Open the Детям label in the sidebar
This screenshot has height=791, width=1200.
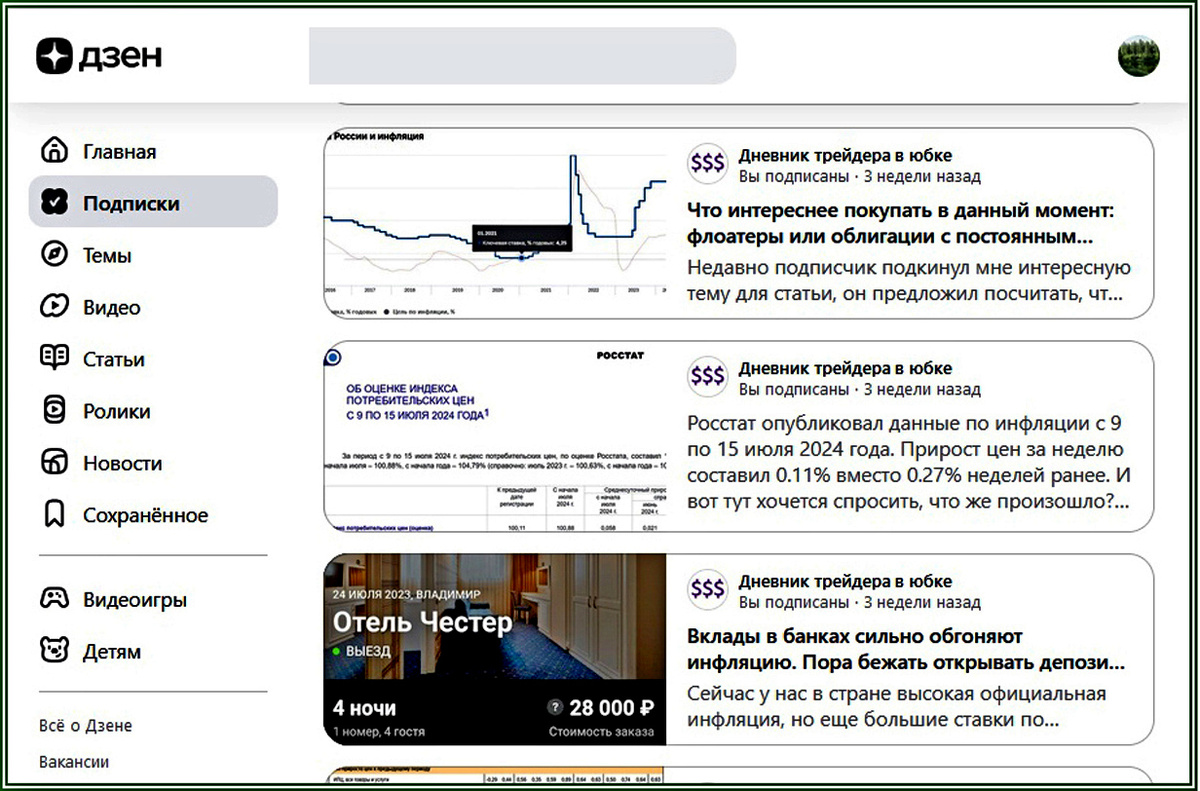point(112,652)
